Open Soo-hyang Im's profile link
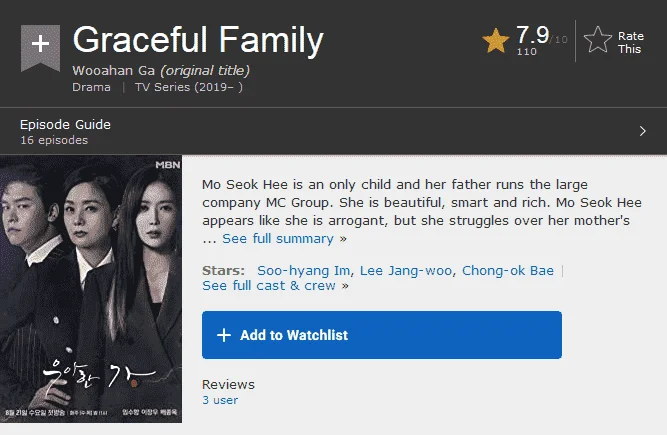Screen dimensions: 667x435 [x=305, y=270]
